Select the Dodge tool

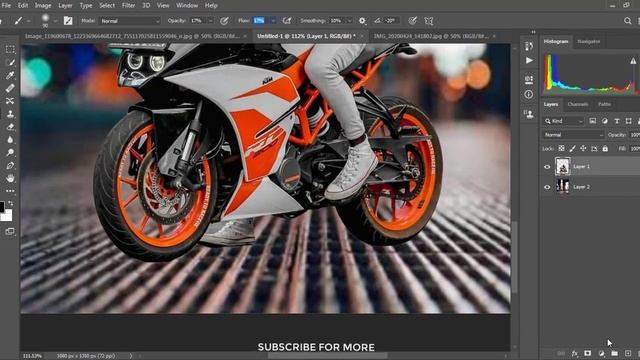click(x=10, y=152)
